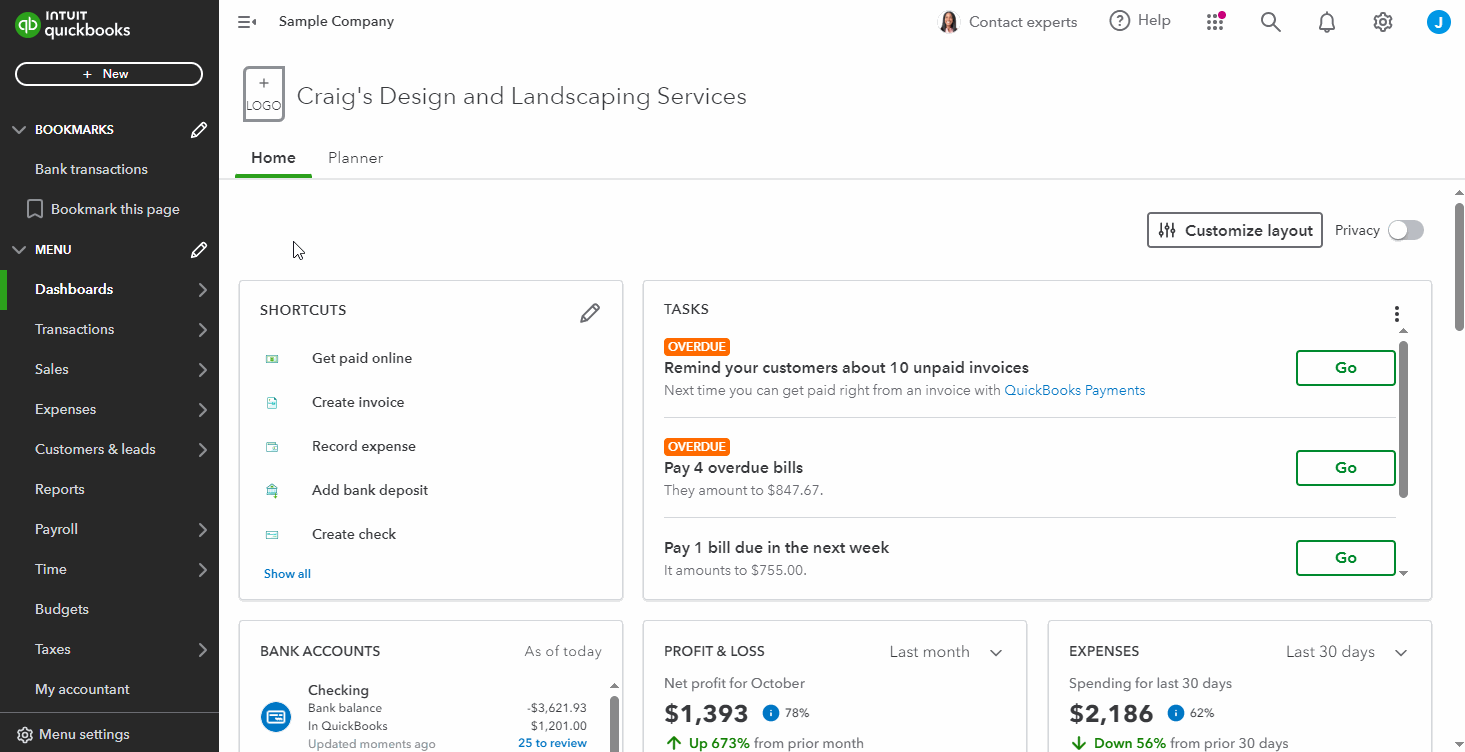The height and width of the screenshot is (752, 1465).
Task: Click the pencil icon in Shortcuts card
Action: tap(590, 313)
